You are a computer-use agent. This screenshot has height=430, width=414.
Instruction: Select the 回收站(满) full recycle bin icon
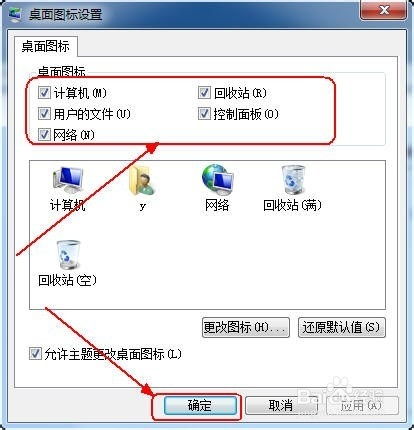pos(292,180)
